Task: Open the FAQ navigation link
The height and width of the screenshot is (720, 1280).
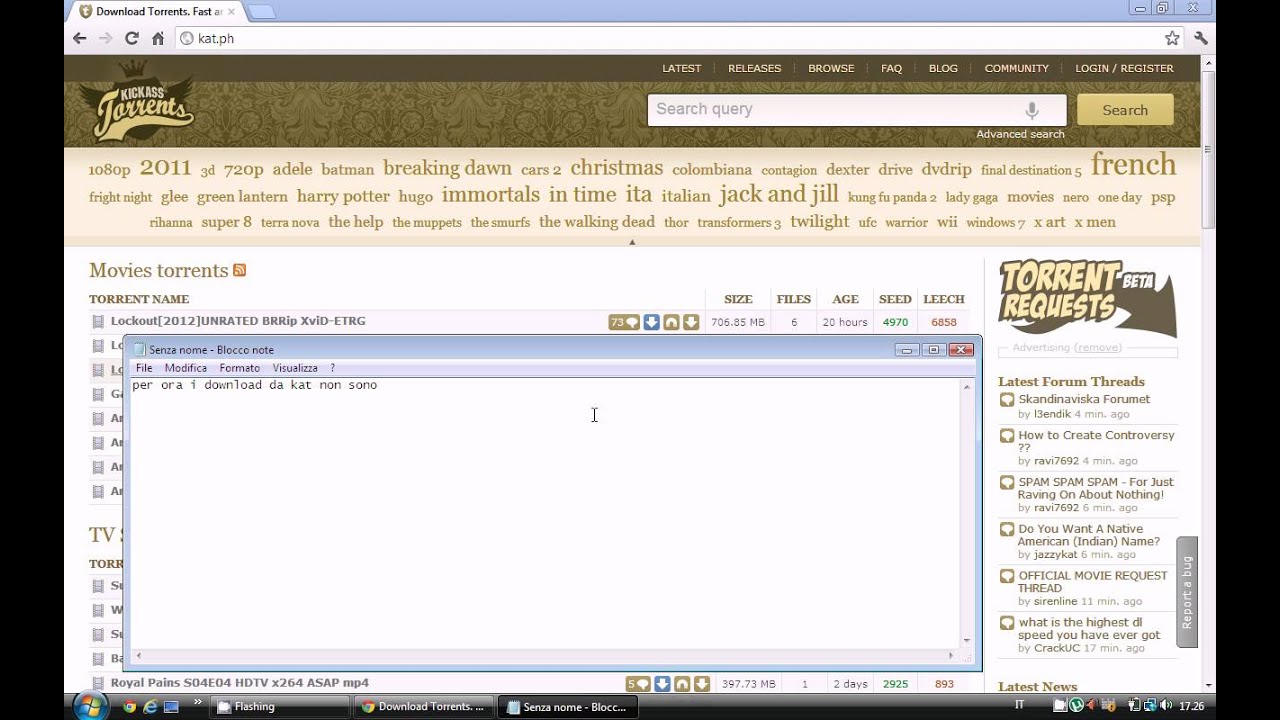Action: point(891,68)
